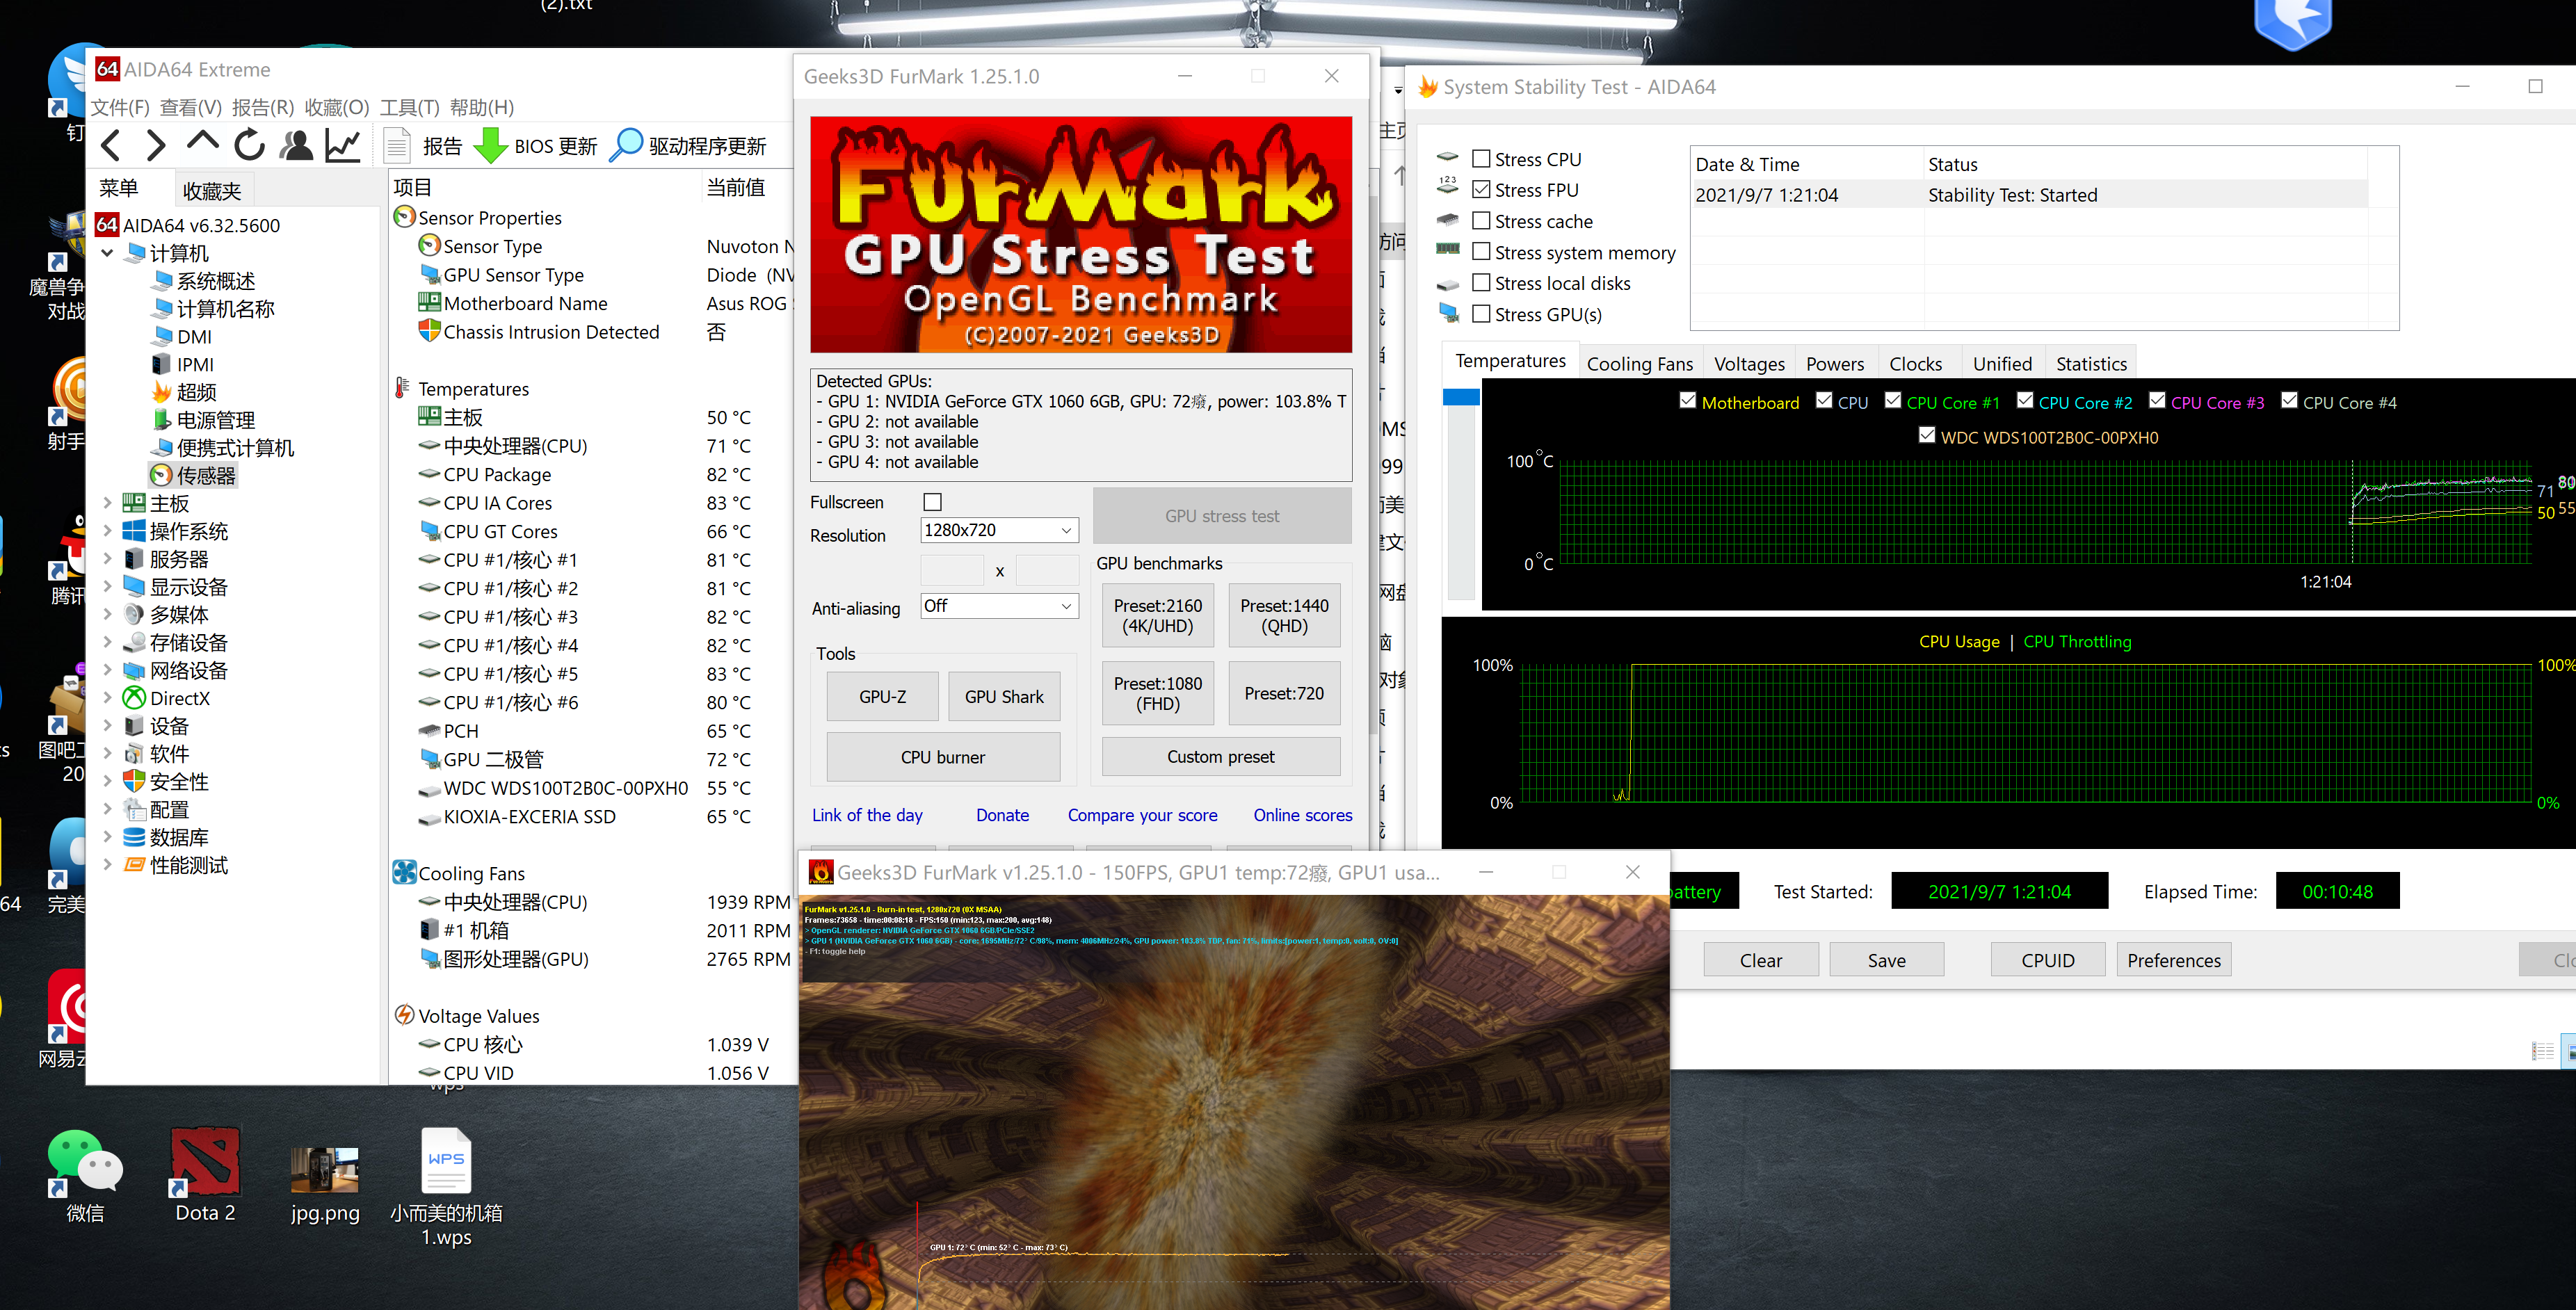Viewport: 2576px width, 1310px height.
Task: Select the 超频 overclock flame icon
Action: (x=161, y=392)
